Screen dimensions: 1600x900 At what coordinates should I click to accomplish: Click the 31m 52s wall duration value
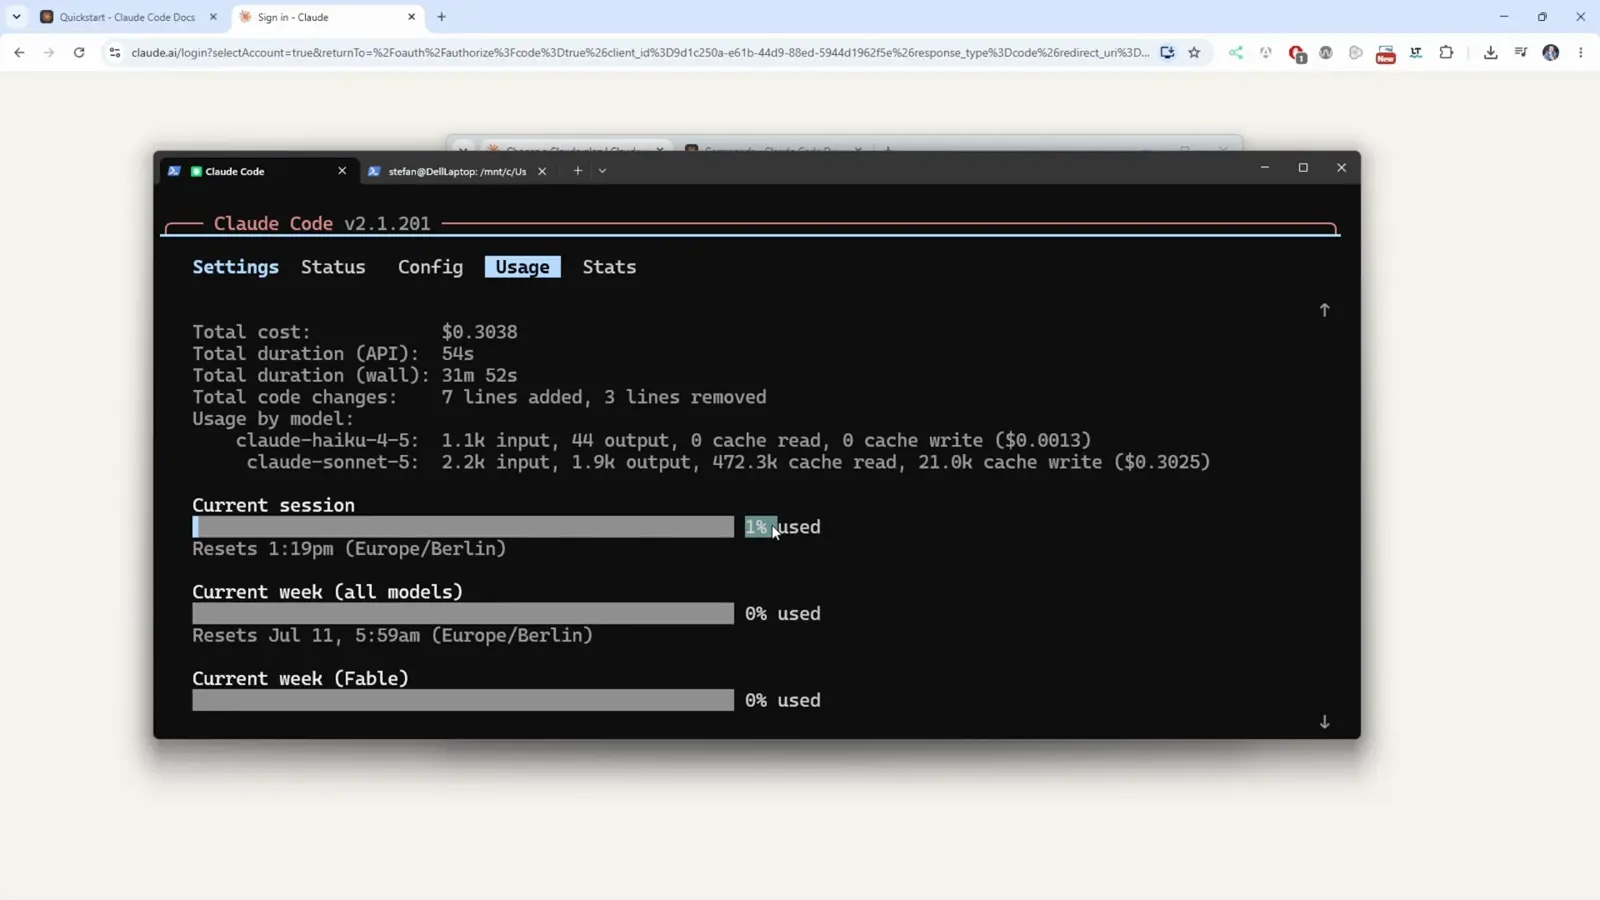pos(479,375)
